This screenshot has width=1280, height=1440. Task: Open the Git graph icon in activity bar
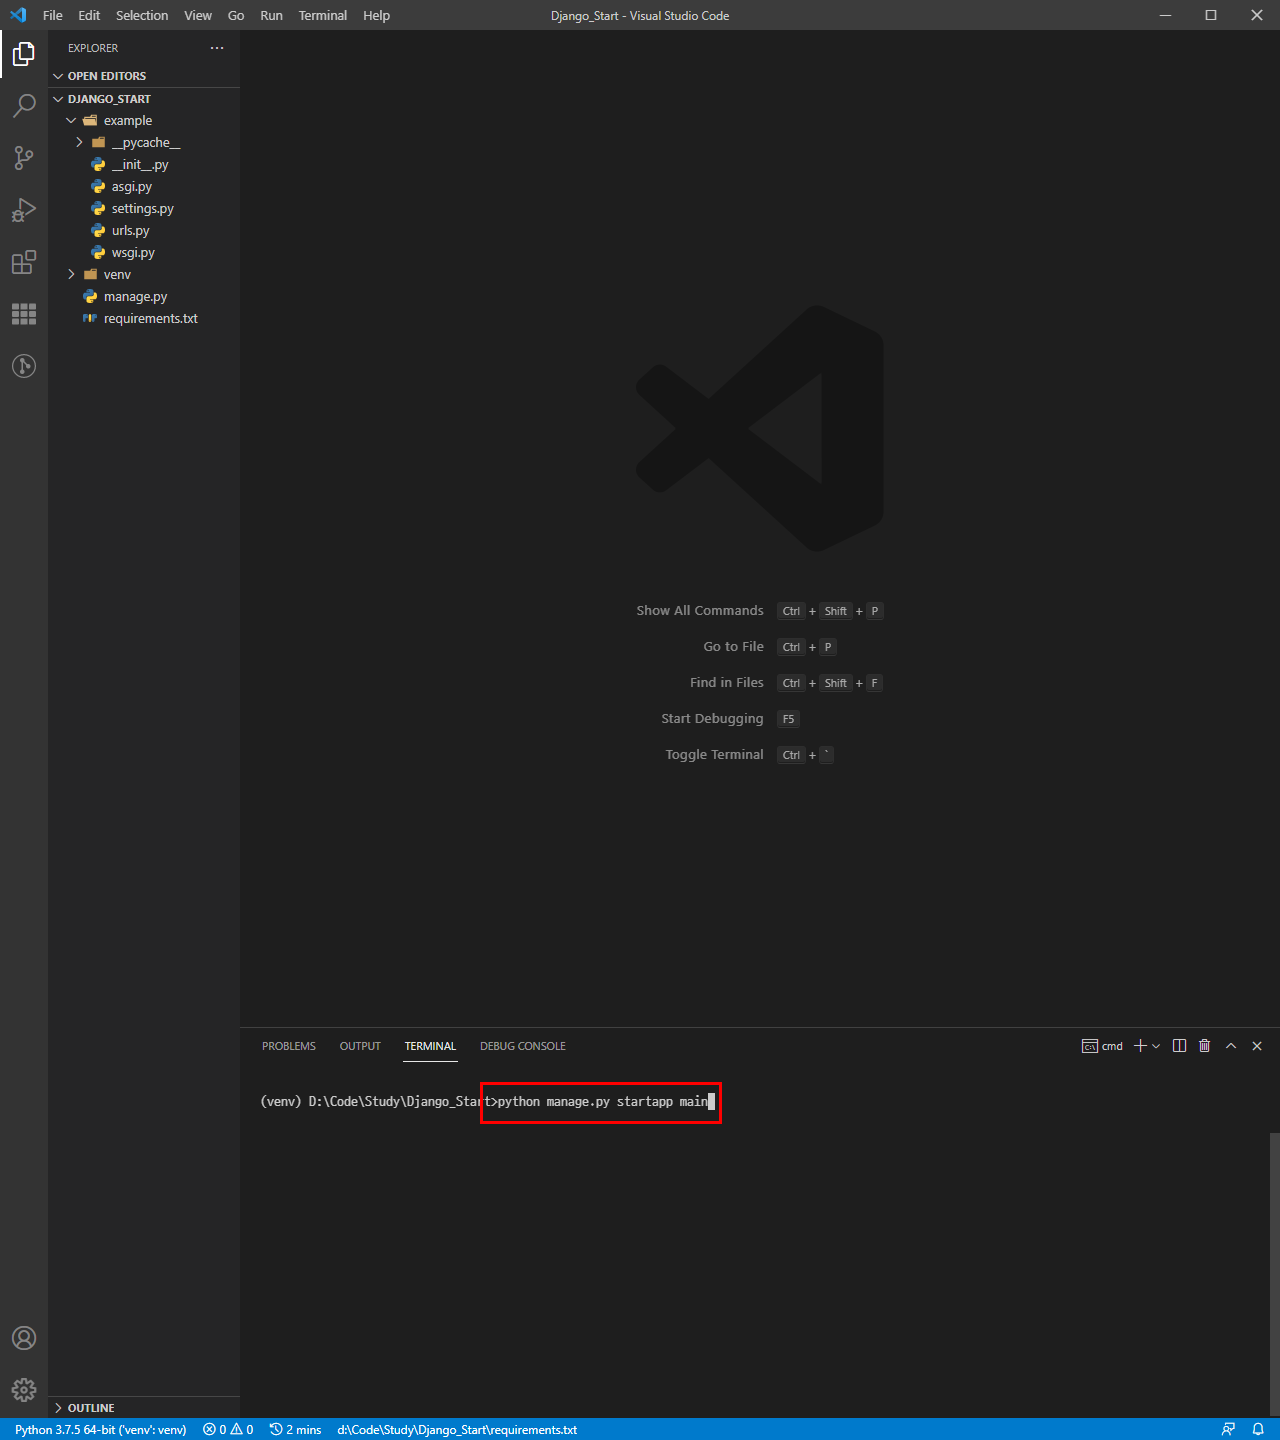[x=24, y=366]
